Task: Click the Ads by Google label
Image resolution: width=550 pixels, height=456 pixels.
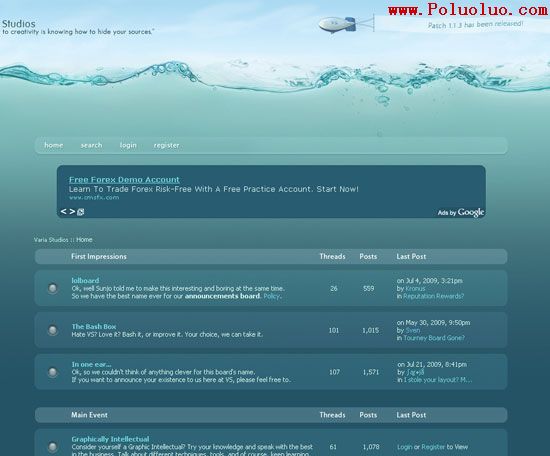Action: pyautogui.click(x=461, y=212)
